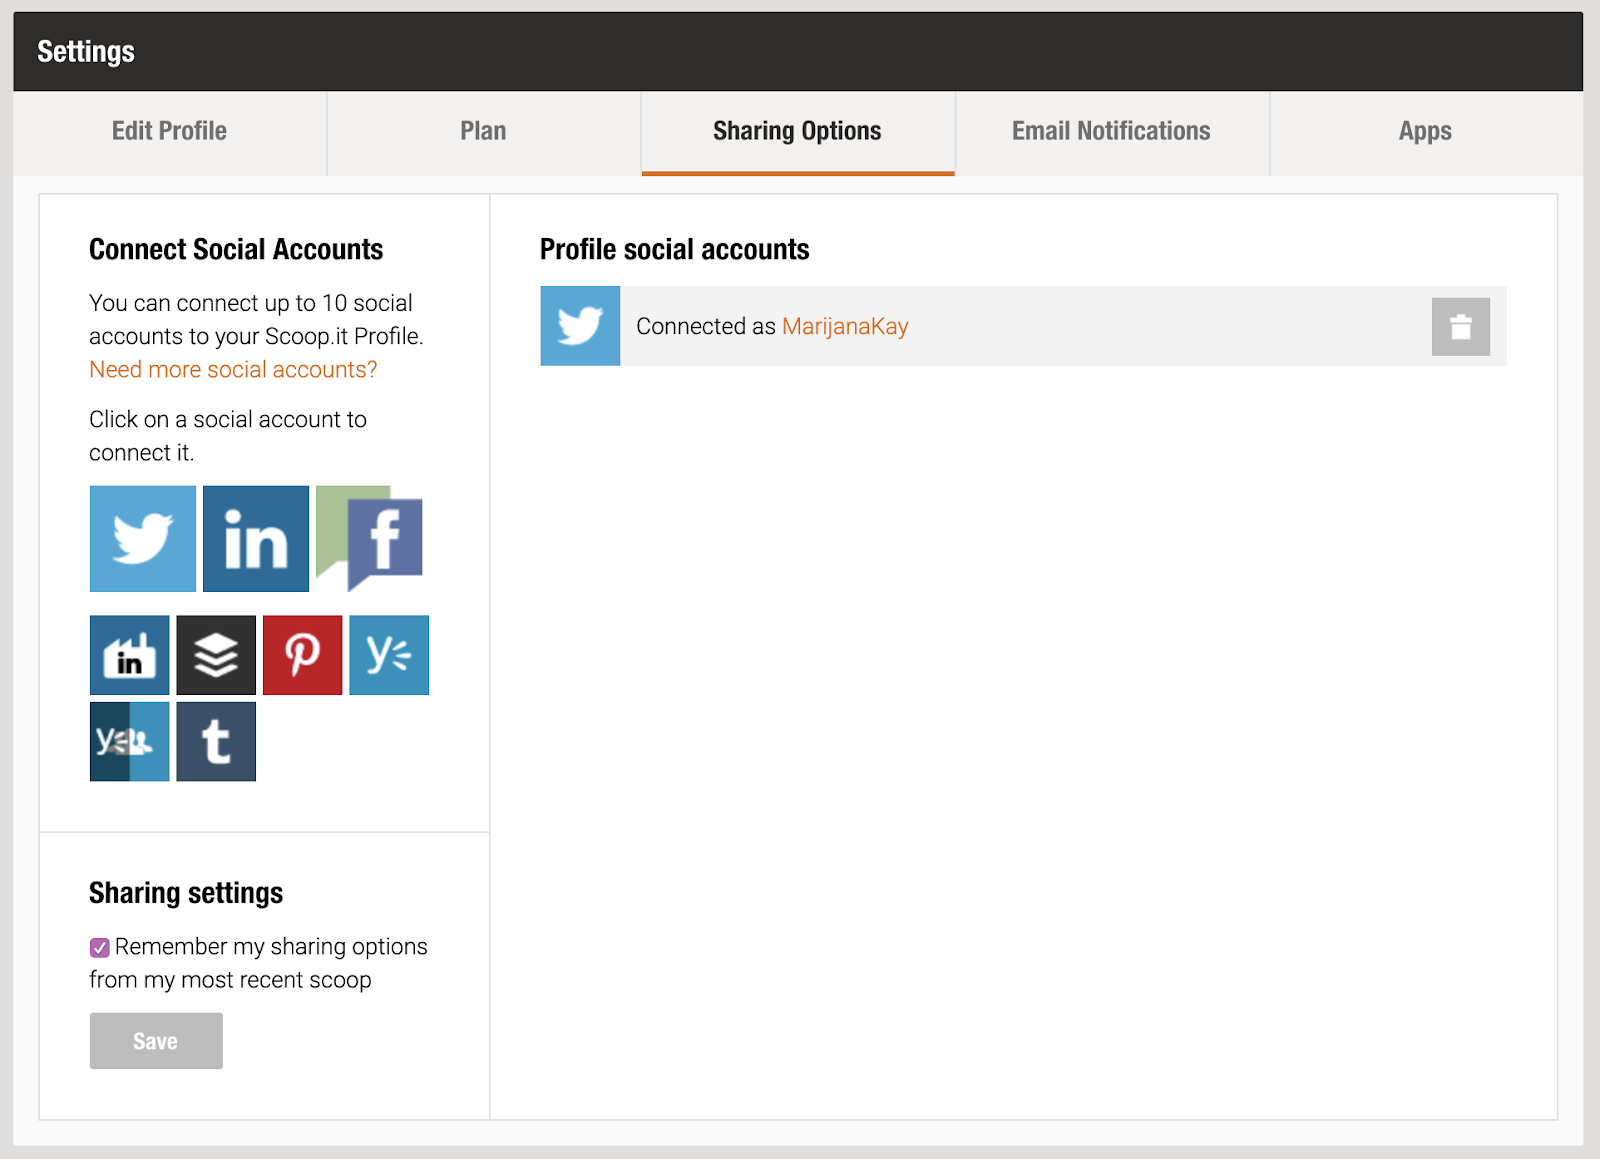Connect a Yammer group account
The image size is (1600, 1159).
click(x=130, y=741)
